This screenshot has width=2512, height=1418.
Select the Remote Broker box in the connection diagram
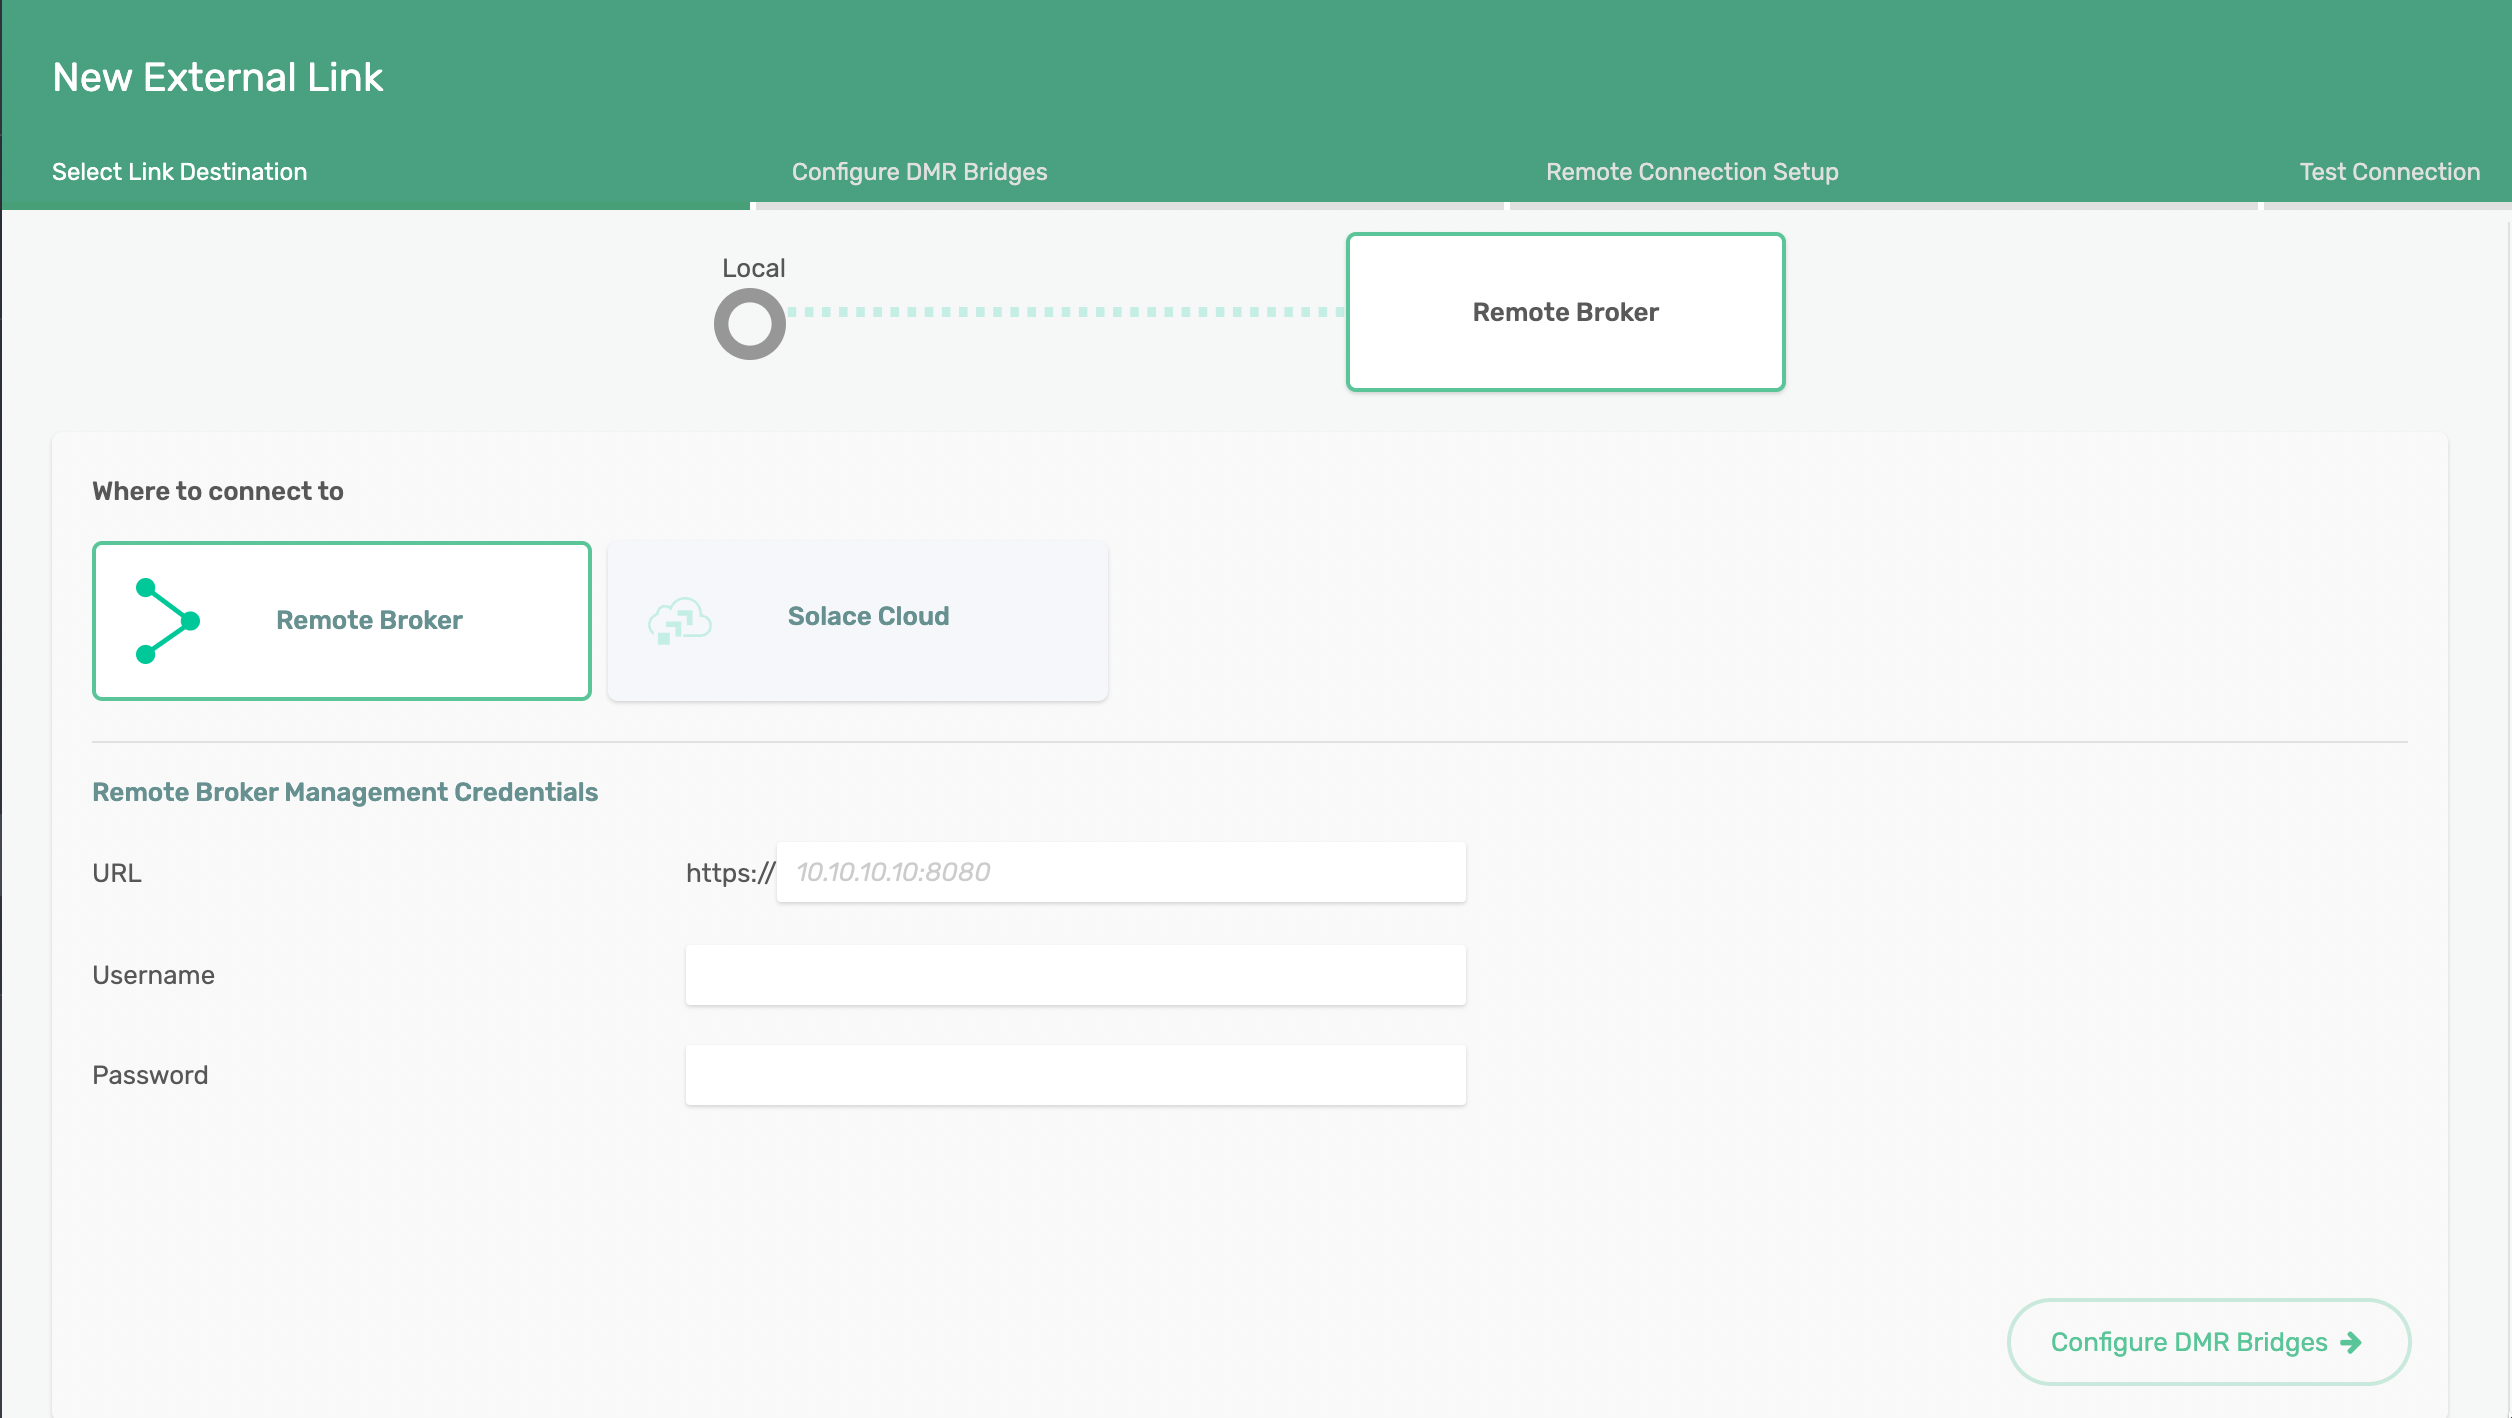pos(1565,311)
